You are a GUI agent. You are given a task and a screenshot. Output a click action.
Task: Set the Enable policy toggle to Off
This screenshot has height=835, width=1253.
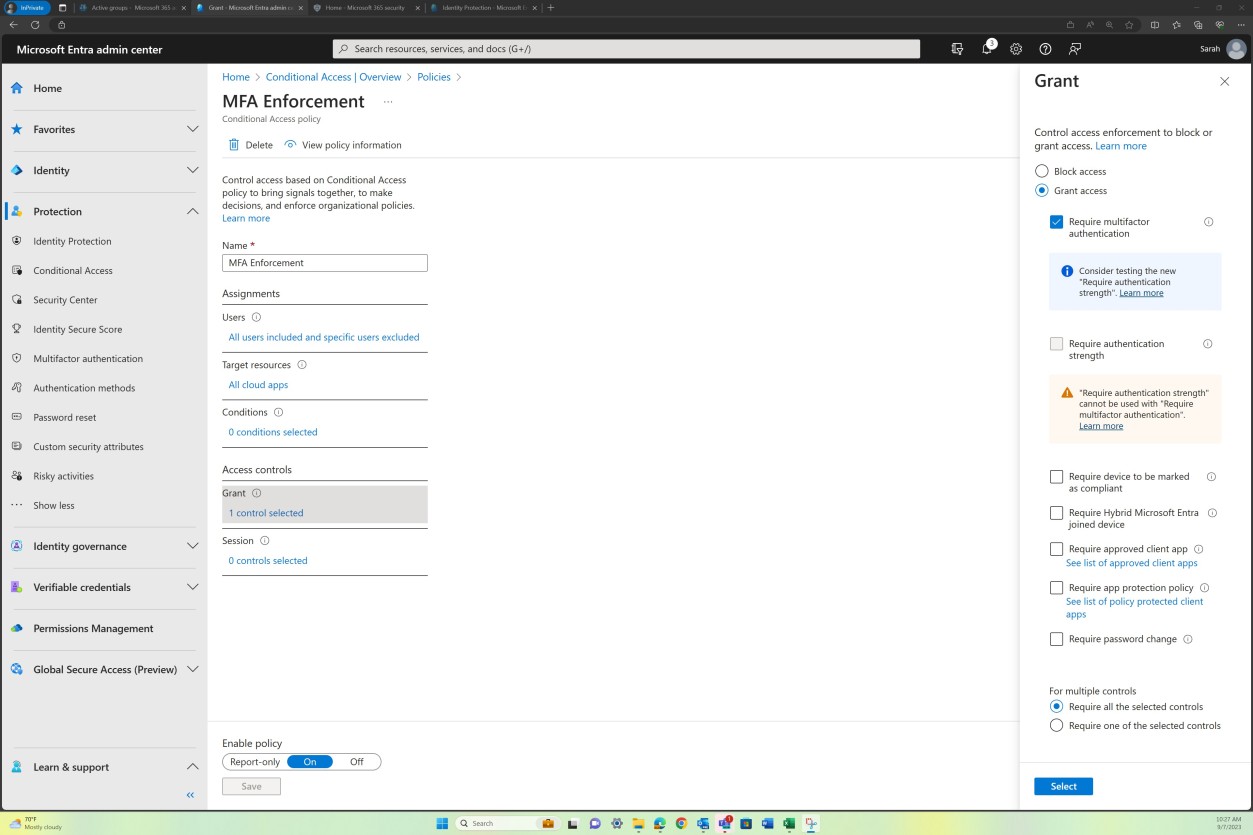pyautogui.click(x=356, y=761)
